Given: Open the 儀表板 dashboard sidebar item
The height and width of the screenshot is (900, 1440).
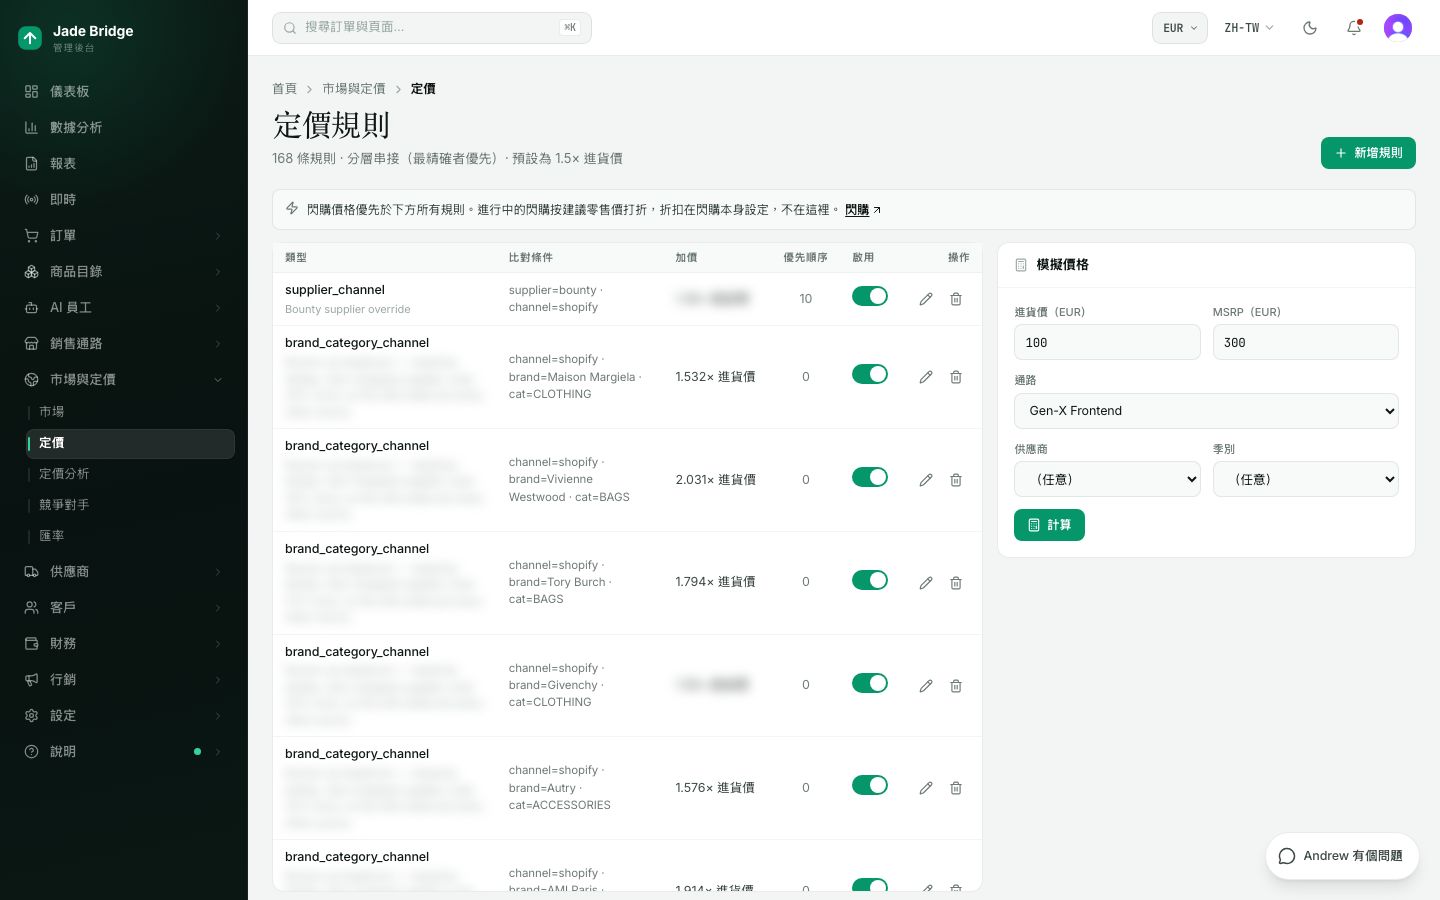Looking at the screenshot, I should (124, 91).
